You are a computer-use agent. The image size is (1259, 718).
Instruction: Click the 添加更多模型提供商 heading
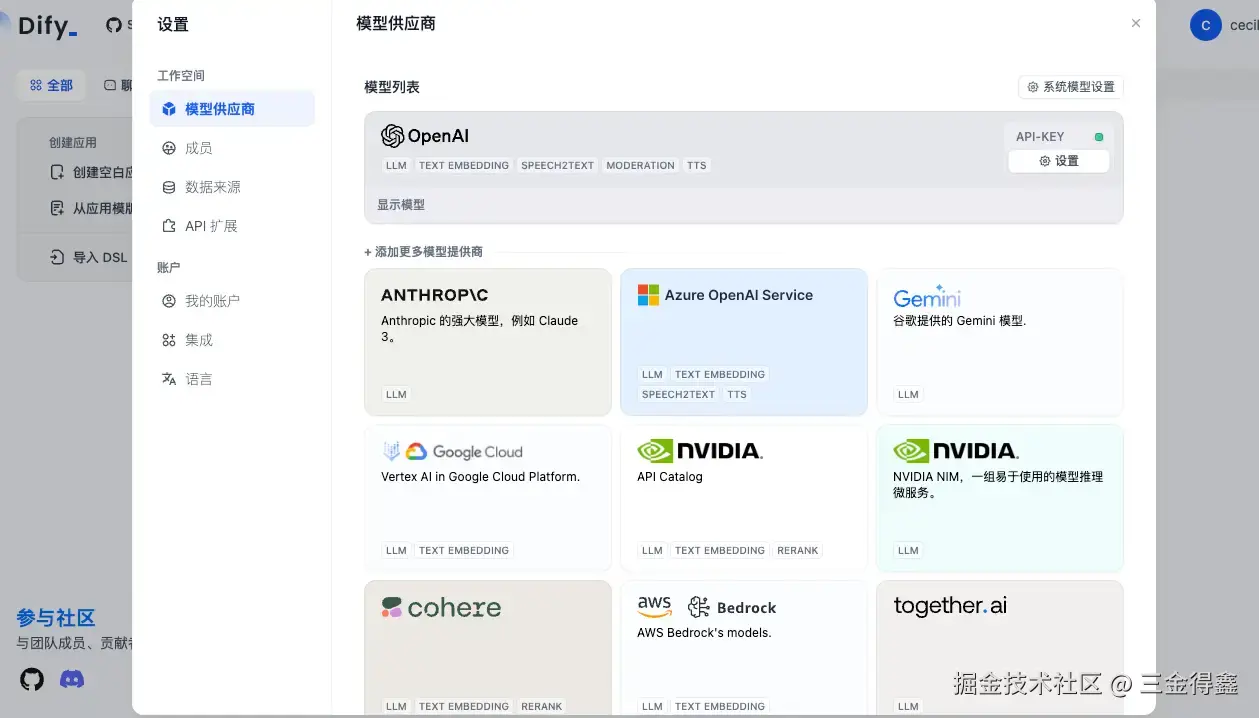(424, 252)
